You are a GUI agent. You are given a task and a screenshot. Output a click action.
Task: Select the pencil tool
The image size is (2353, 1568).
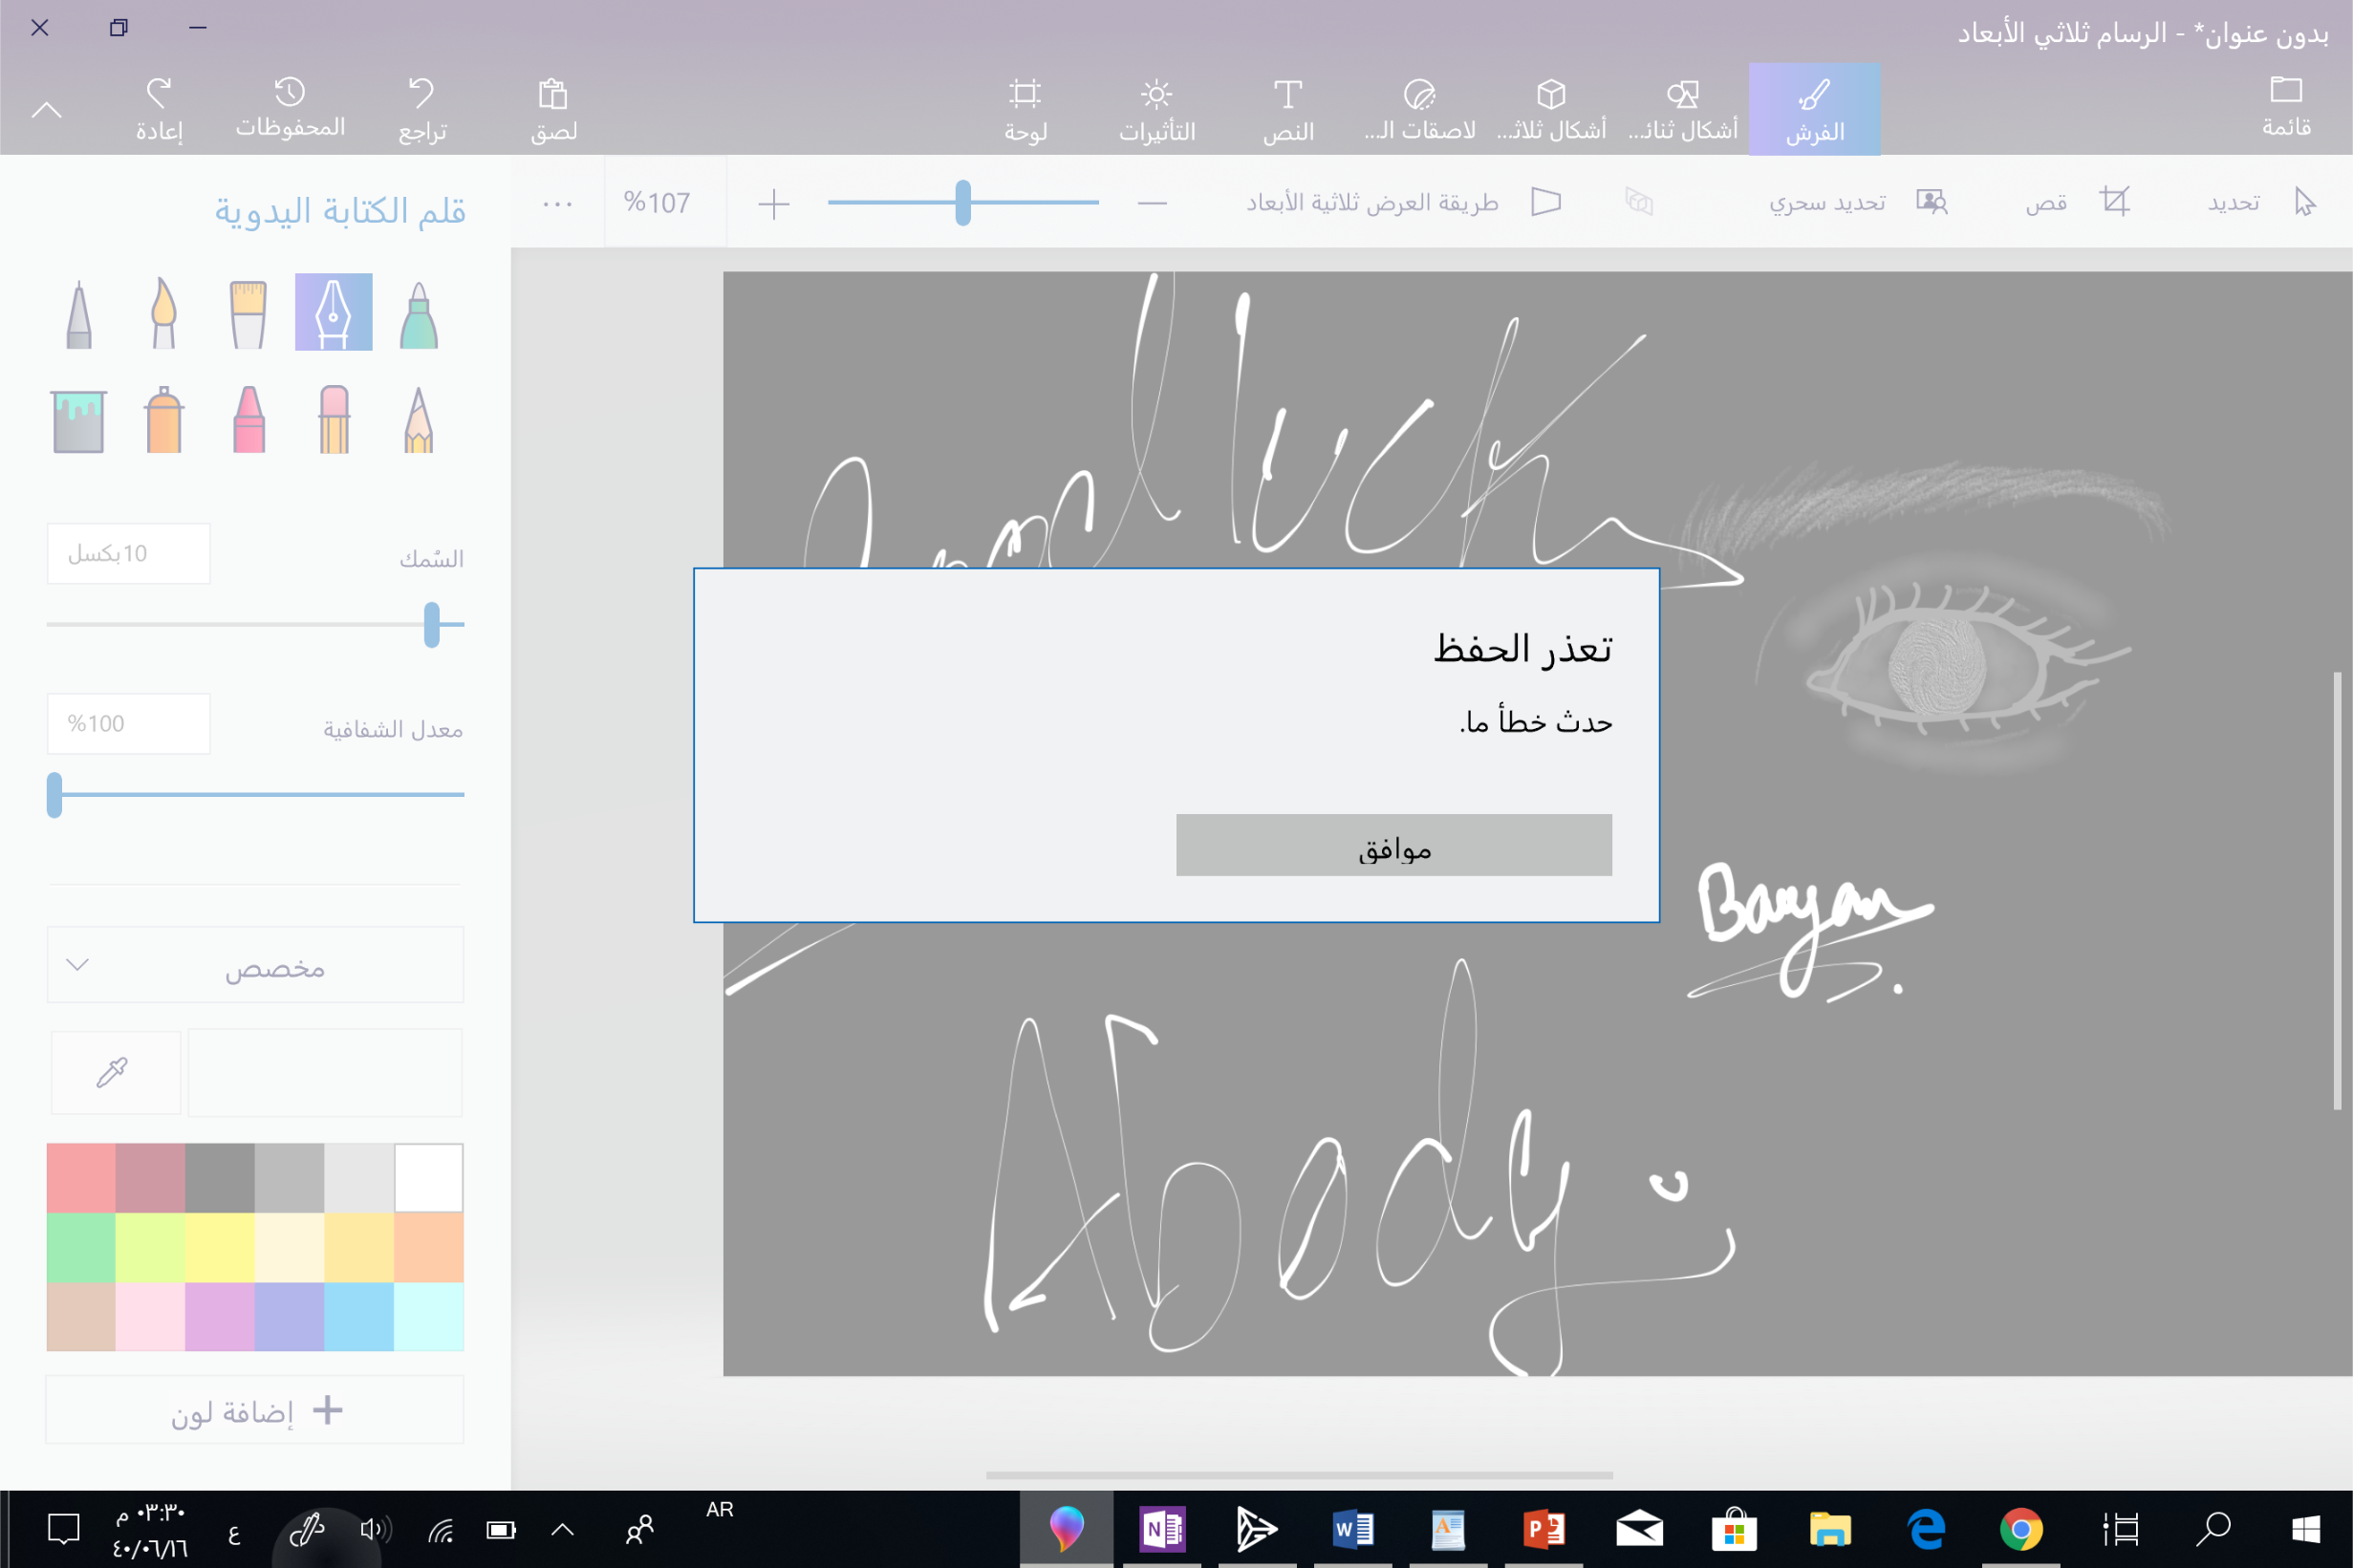[419, 419]
